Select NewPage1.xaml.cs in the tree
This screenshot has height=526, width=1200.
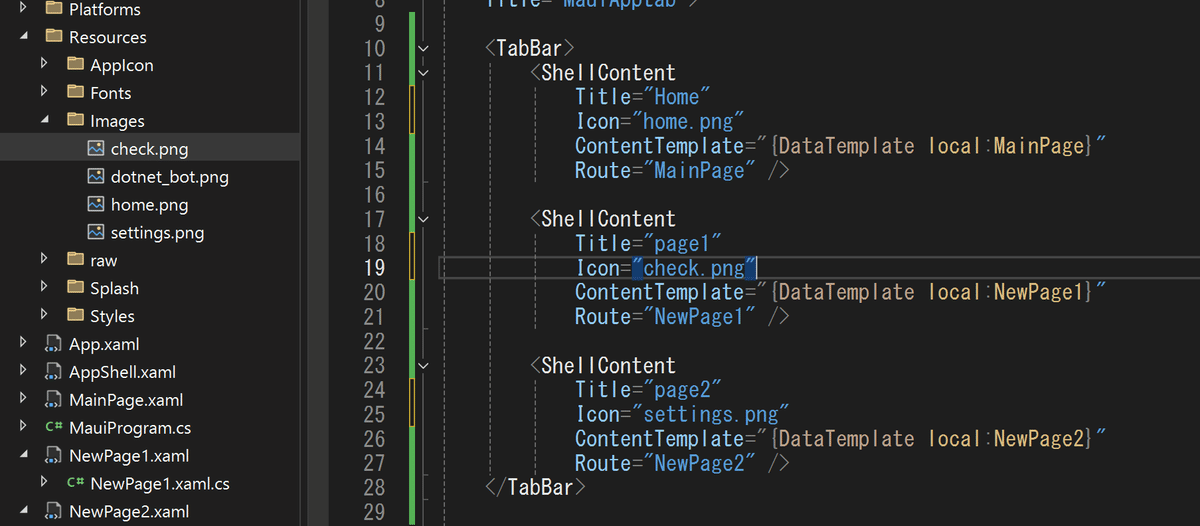pyautogui.click(x=160, y=484)
